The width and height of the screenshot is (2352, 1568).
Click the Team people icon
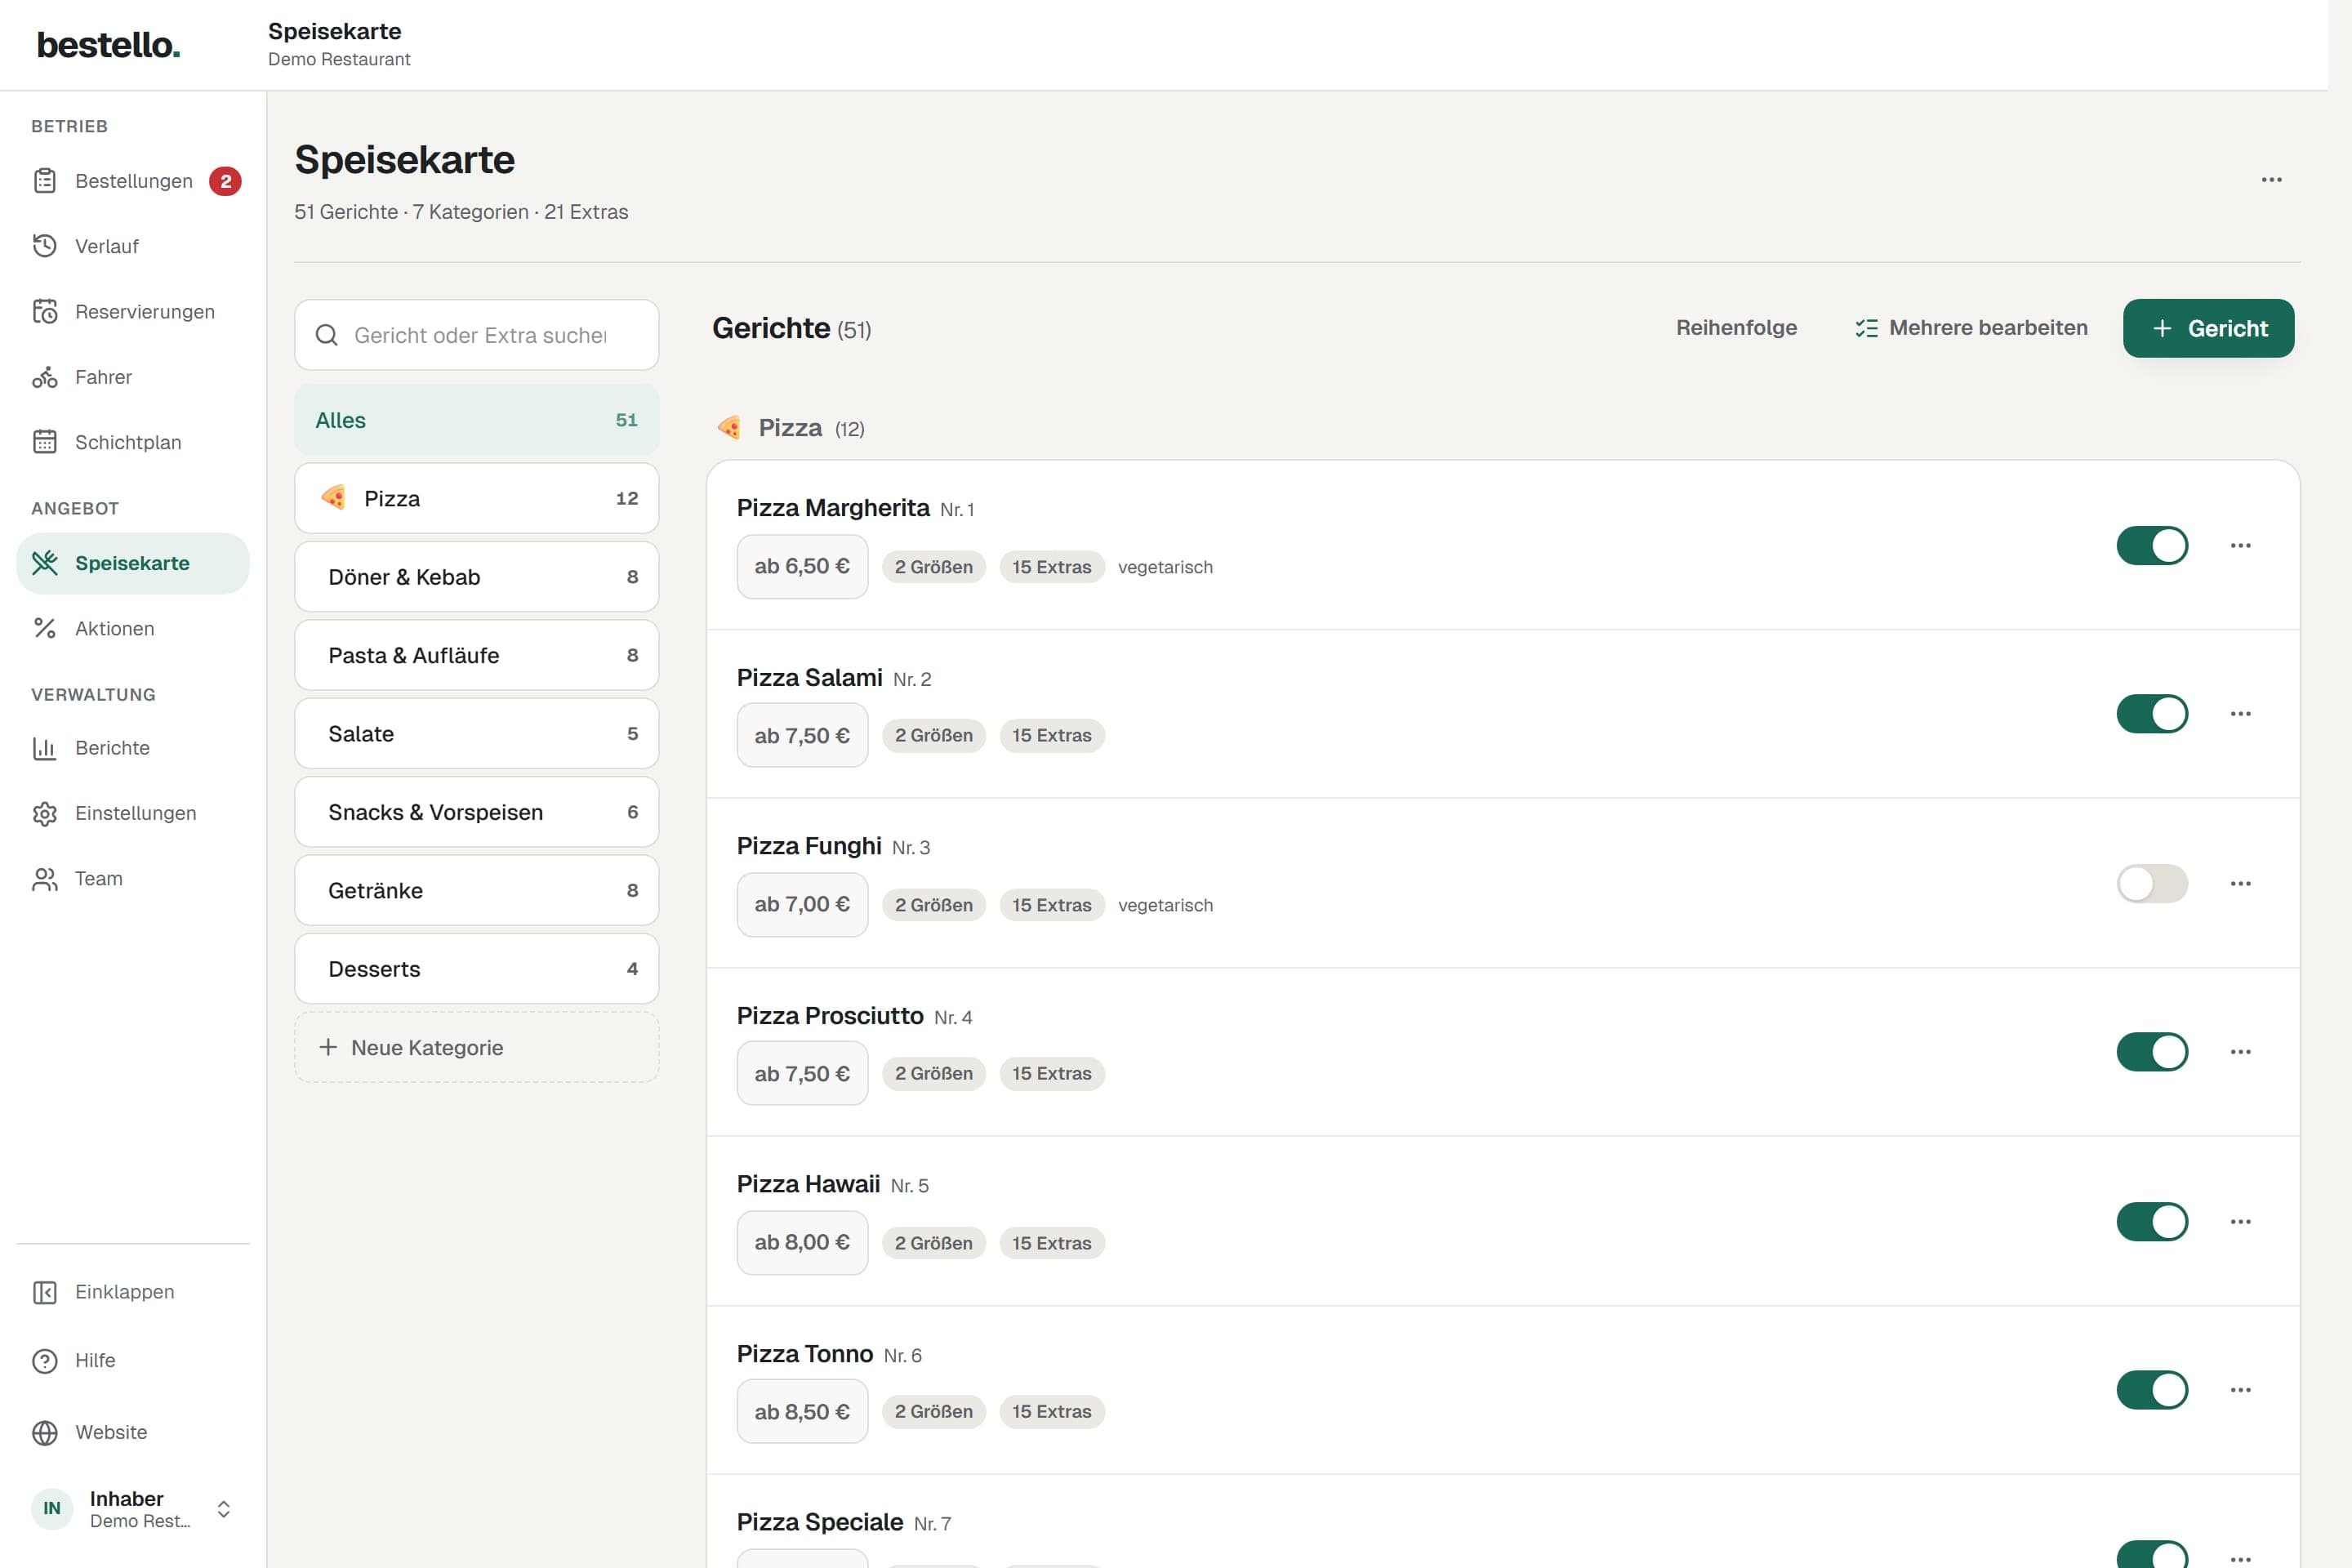[44, 879]
